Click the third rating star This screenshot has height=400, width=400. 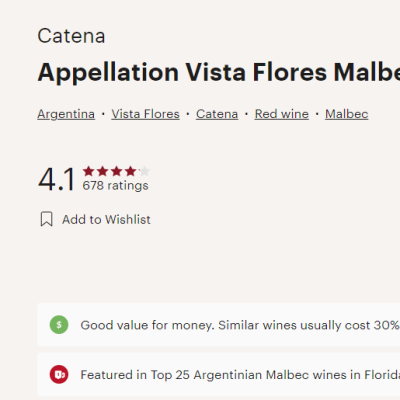click(x=117, y=171)
